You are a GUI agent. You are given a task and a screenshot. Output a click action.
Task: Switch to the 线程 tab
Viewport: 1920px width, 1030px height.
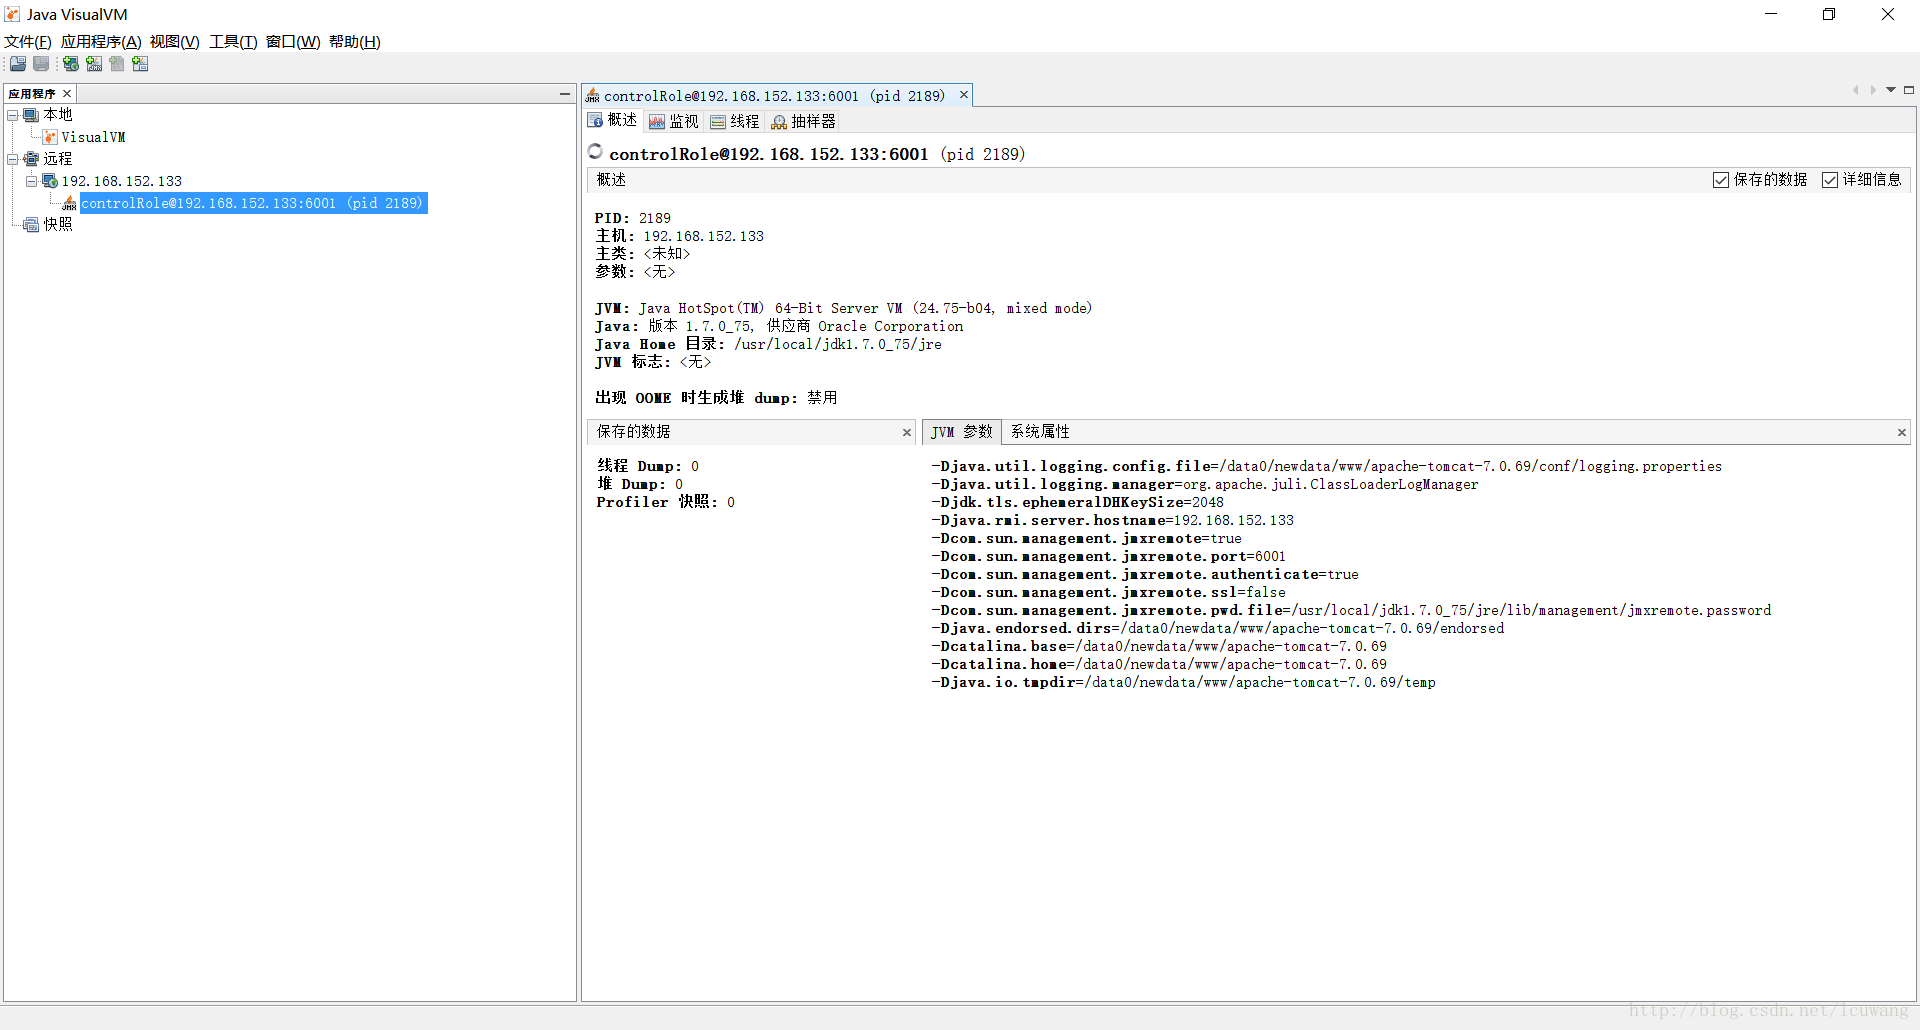click(x=735, y=122)
